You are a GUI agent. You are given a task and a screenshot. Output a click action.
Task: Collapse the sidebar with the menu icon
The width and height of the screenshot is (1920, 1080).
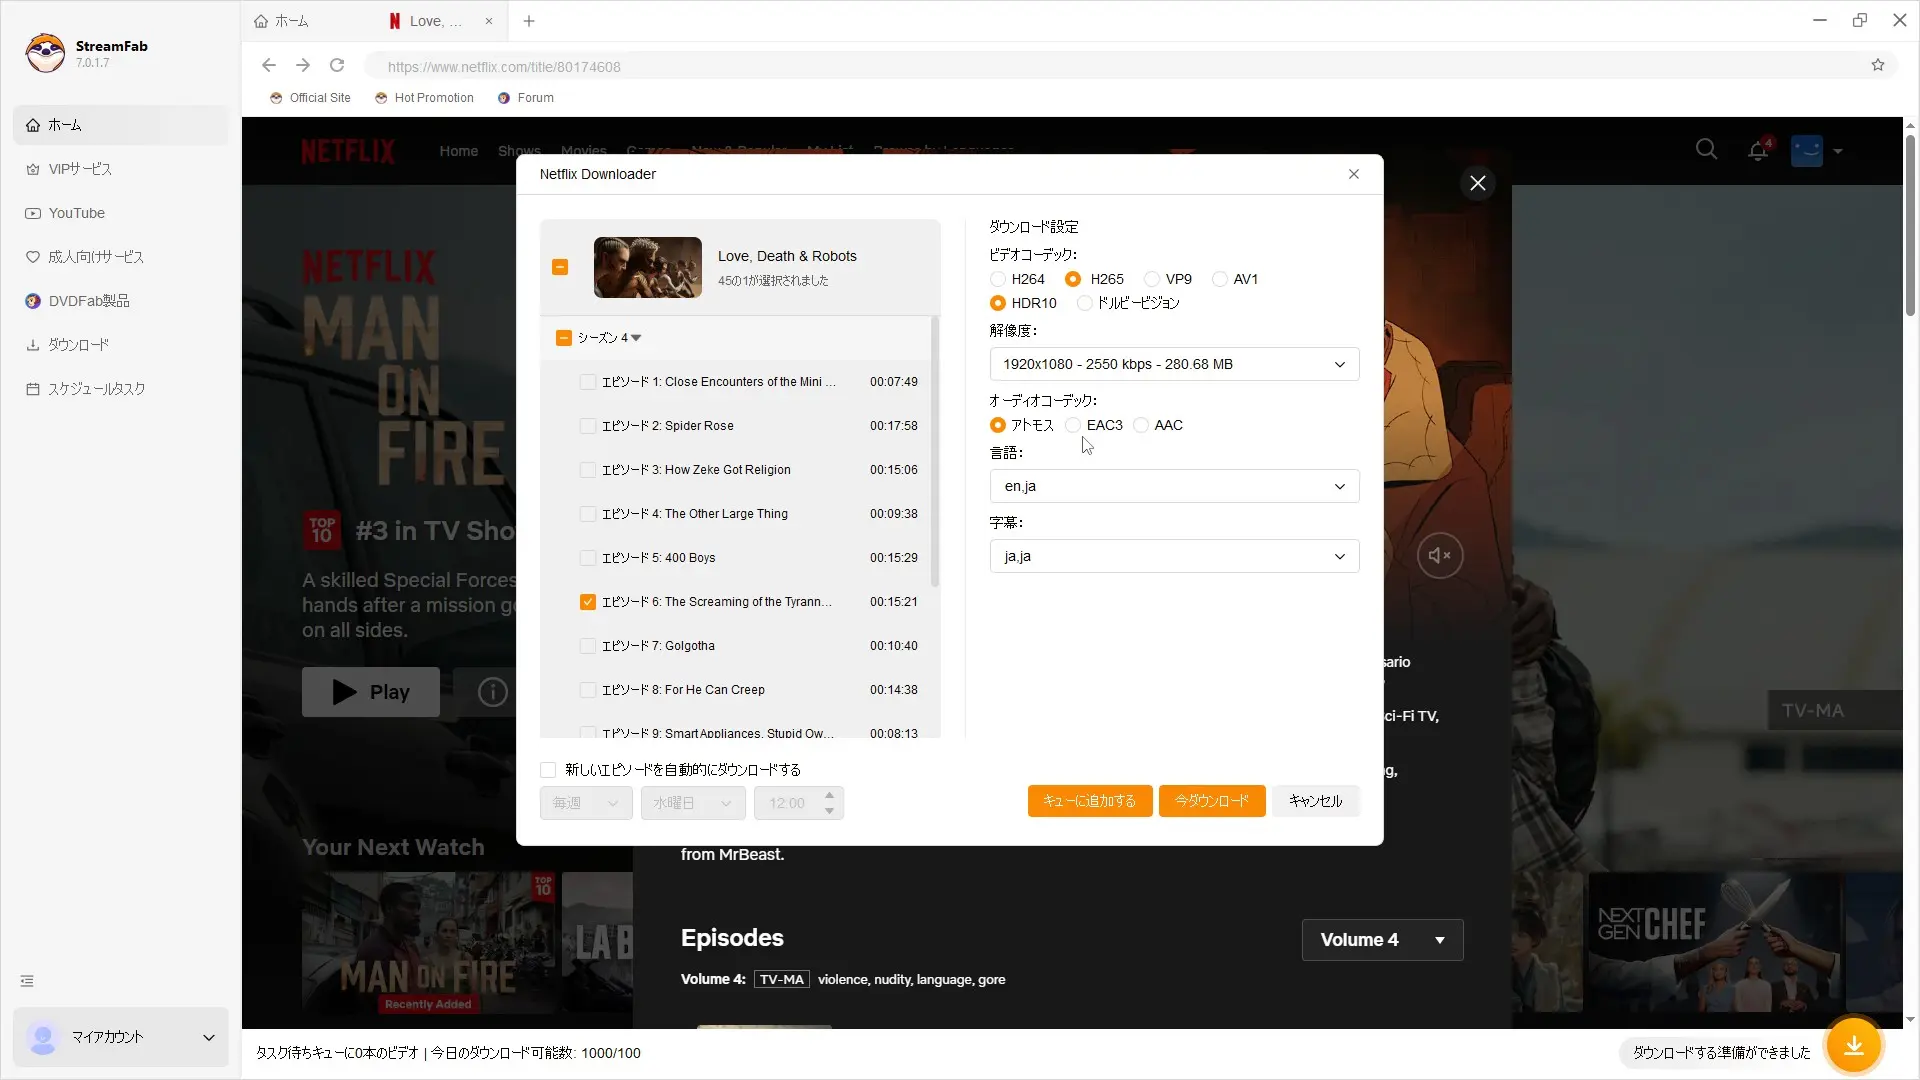coord(27,982)
